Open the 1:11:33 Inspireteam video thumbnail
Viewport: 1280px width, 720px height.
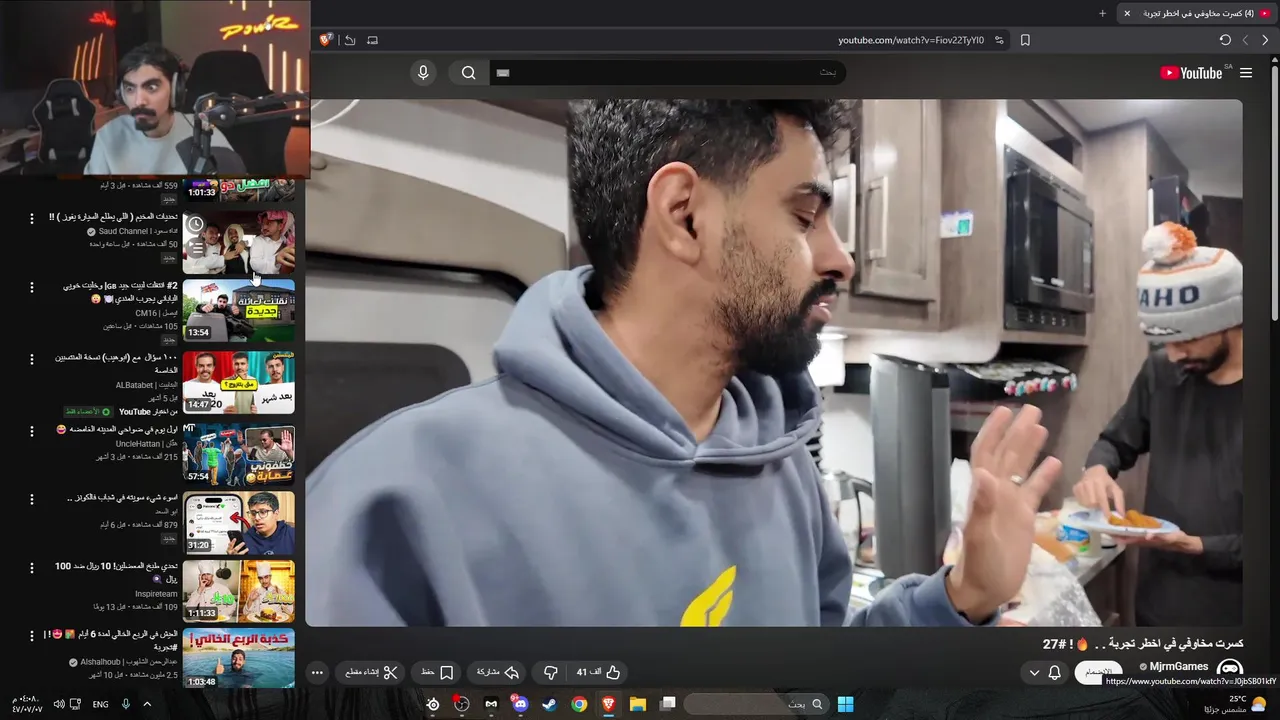point(239,591)
